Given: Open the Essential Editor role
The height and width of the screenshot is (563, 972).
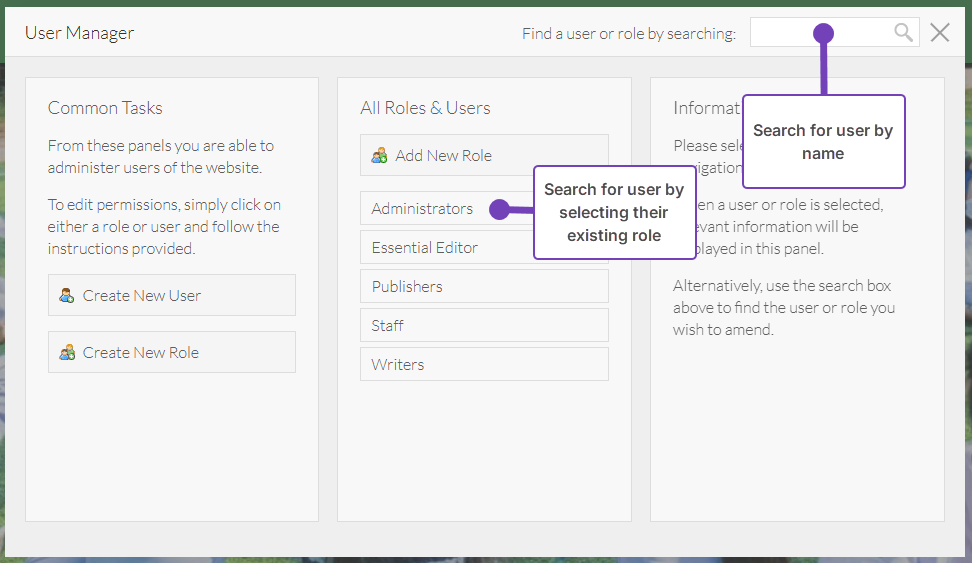Looking at the screenshot, I should click(x=425, y=247).
